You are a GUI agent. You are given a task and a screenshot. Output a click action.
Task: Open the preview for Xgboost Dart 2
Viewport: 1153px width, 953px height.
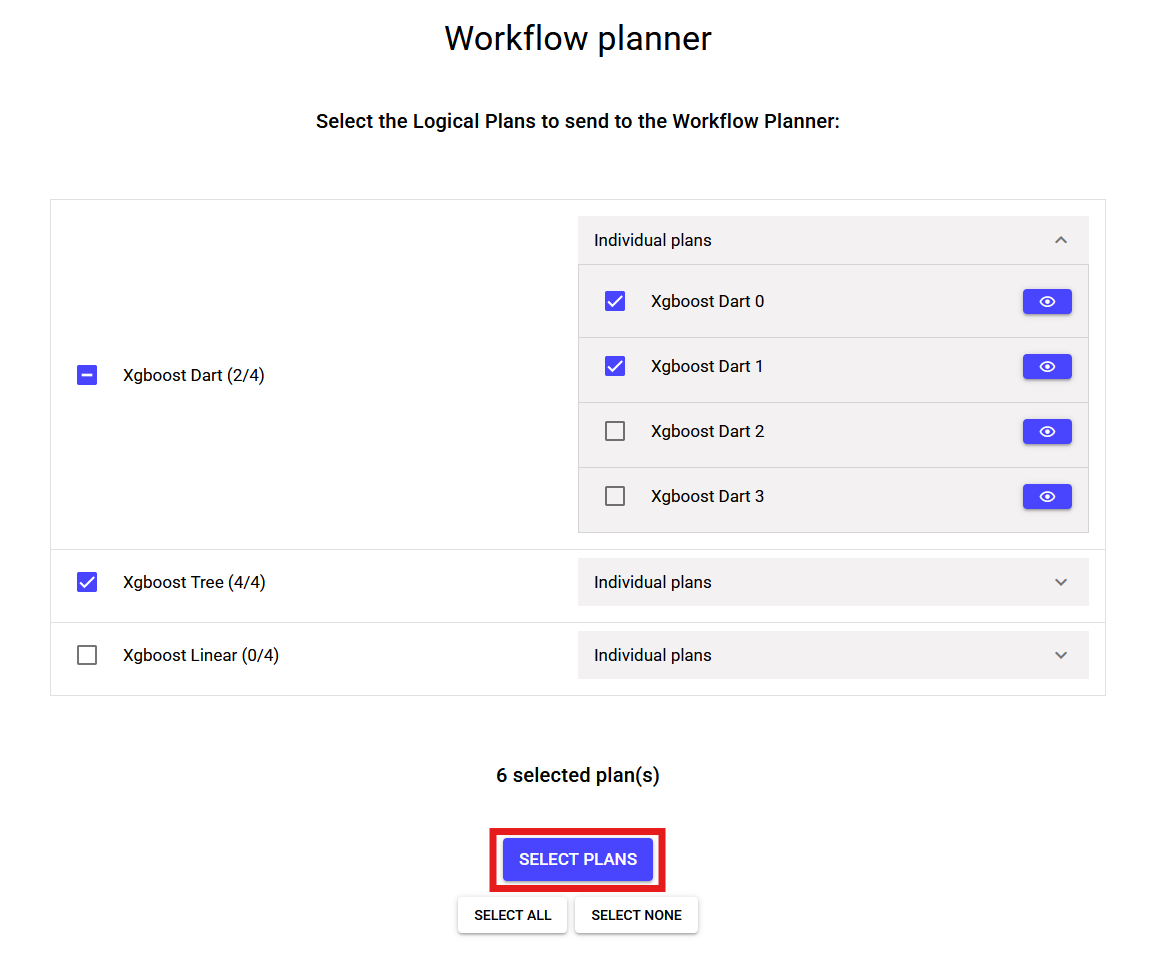coord(1046,431)
